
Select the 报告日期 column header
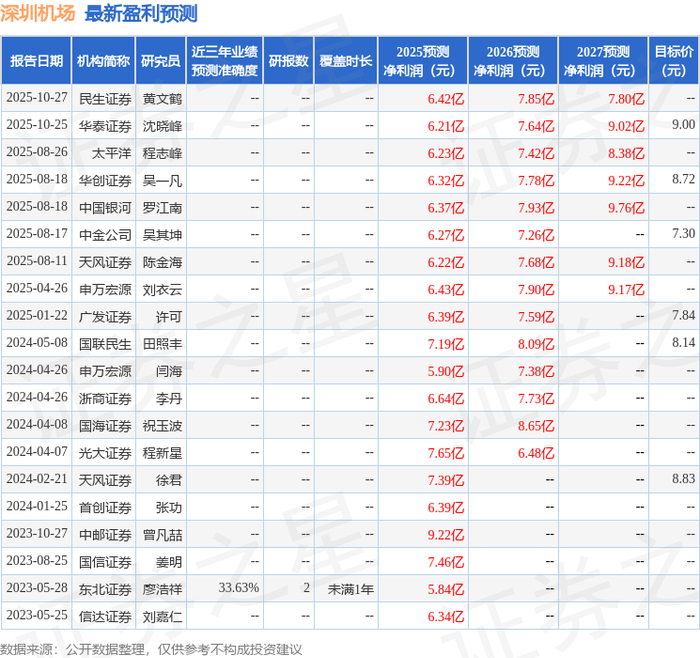pyautogui.click(x=36, y=61)
